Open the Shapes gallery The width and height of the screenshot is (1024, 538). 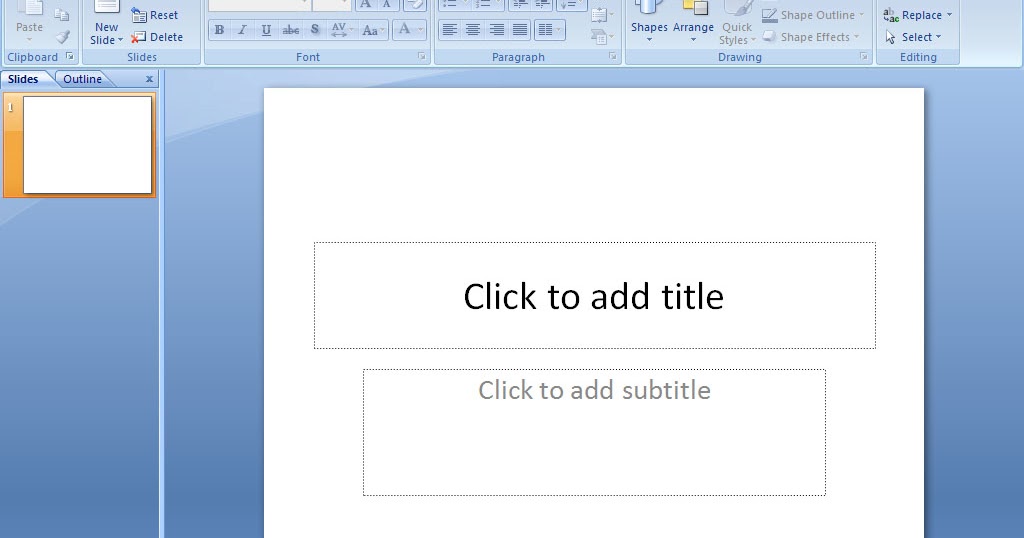point(649,23)
